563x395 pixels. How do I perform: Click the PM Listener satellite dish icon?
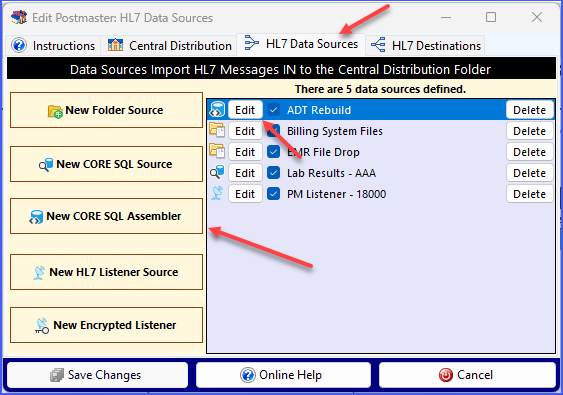coord(217,193)
